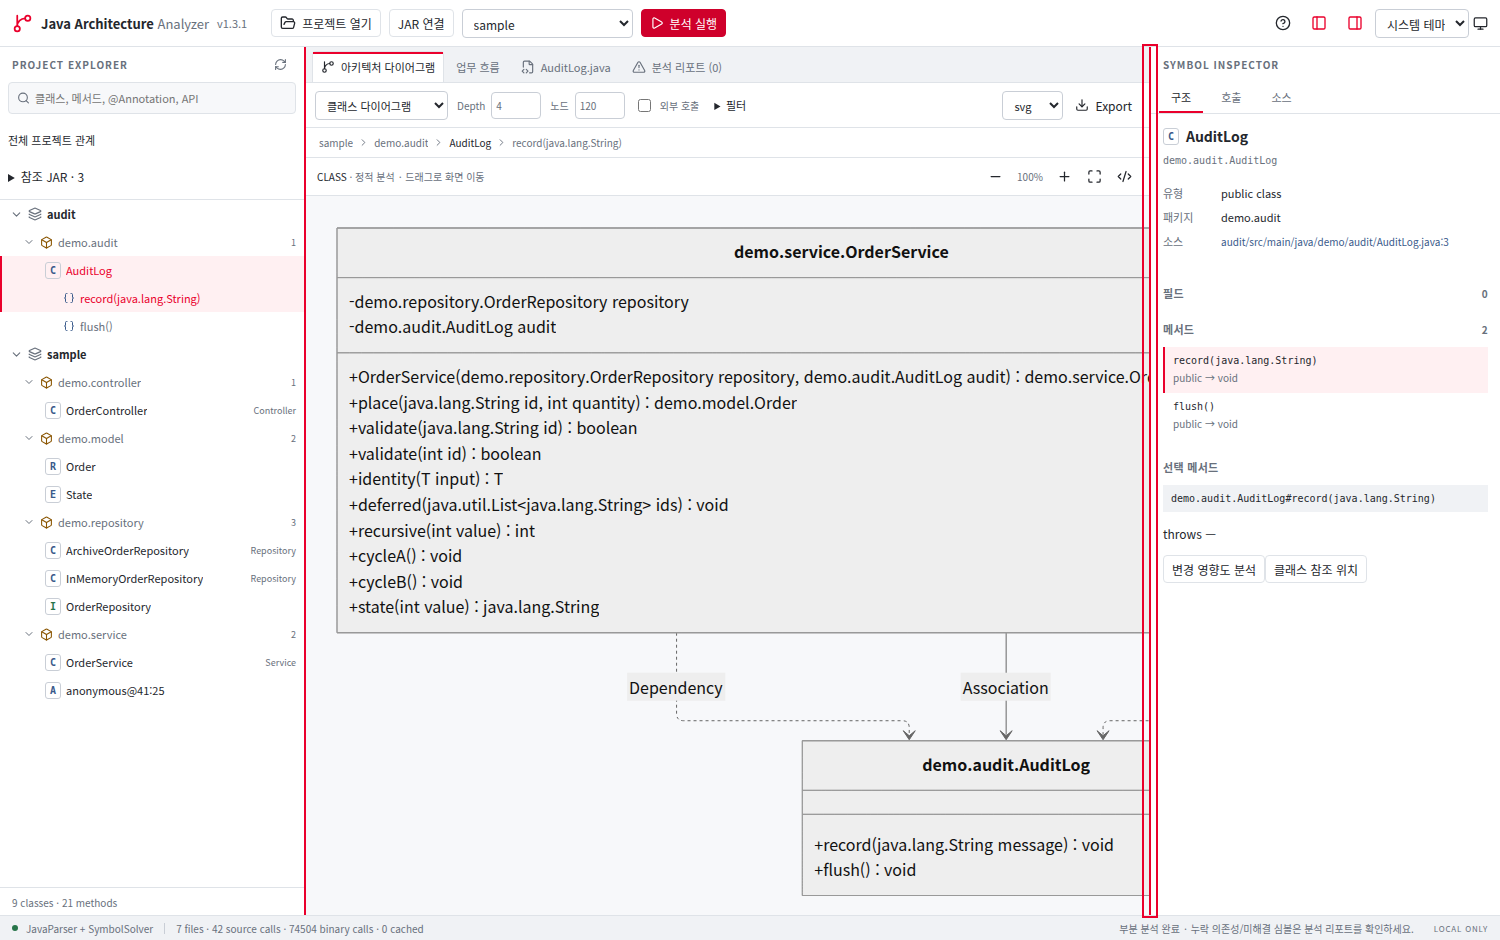This screenshot has width=1500, height=940.
Task: Open the AuditLog.java tab
Action: 566,67
